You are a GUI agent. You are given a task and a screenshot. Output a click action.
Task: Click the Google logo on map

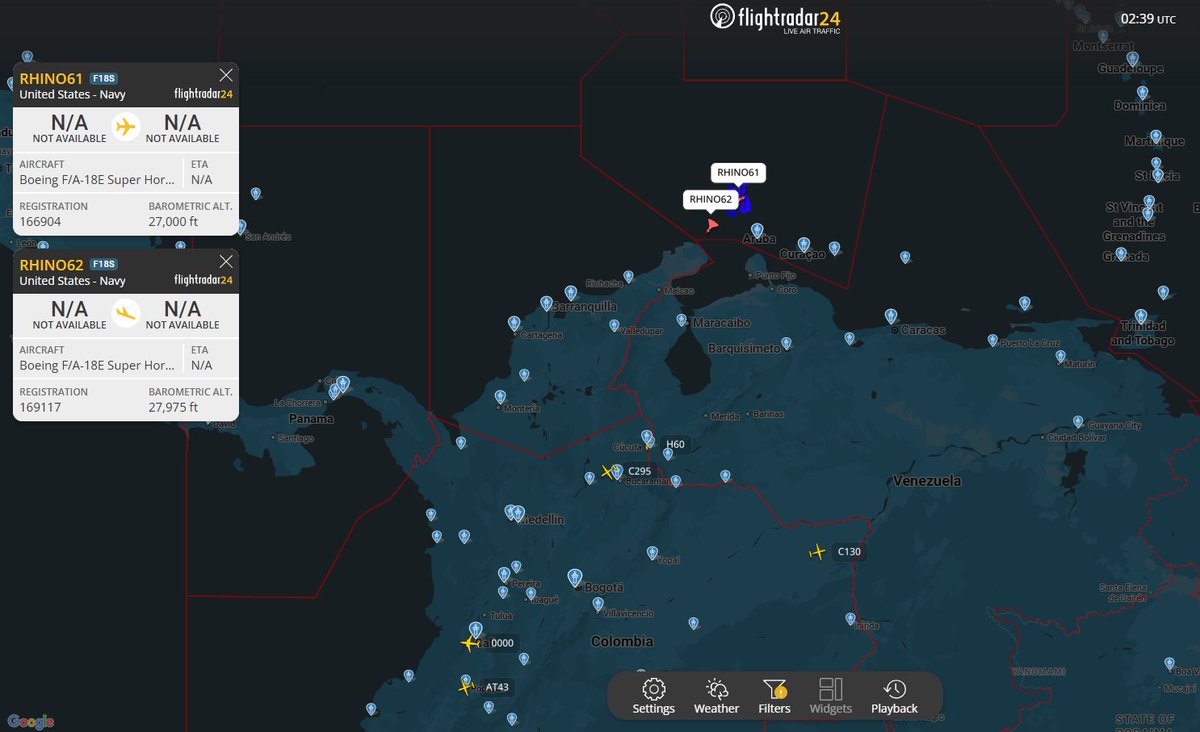30,722
